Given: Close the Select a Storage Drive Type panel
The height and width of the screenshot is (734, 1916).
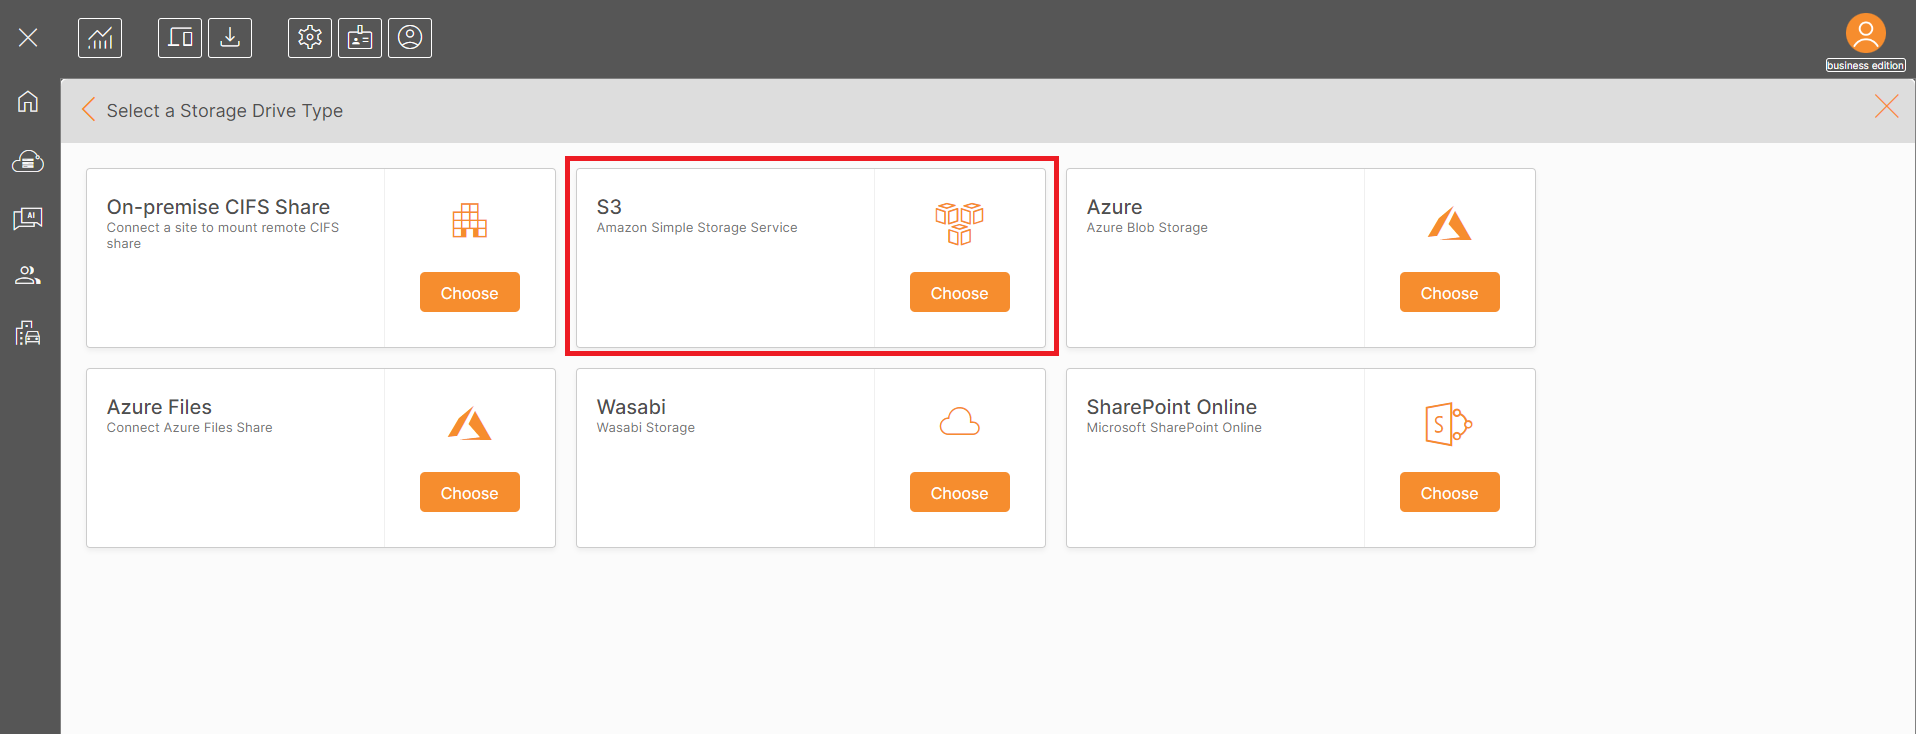Looking at the screenshot, I should 1886,106.
